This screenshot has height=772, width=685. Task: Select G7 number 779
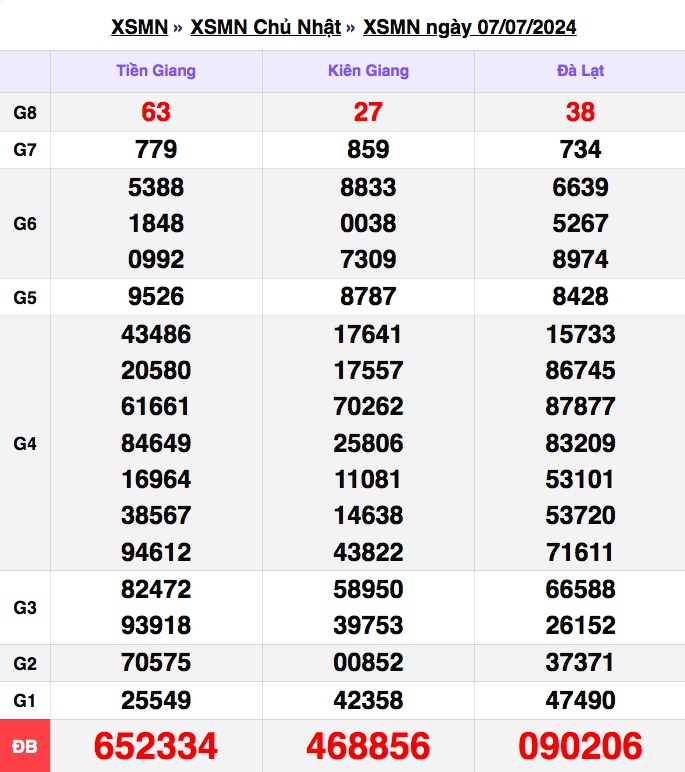(156, 149)
